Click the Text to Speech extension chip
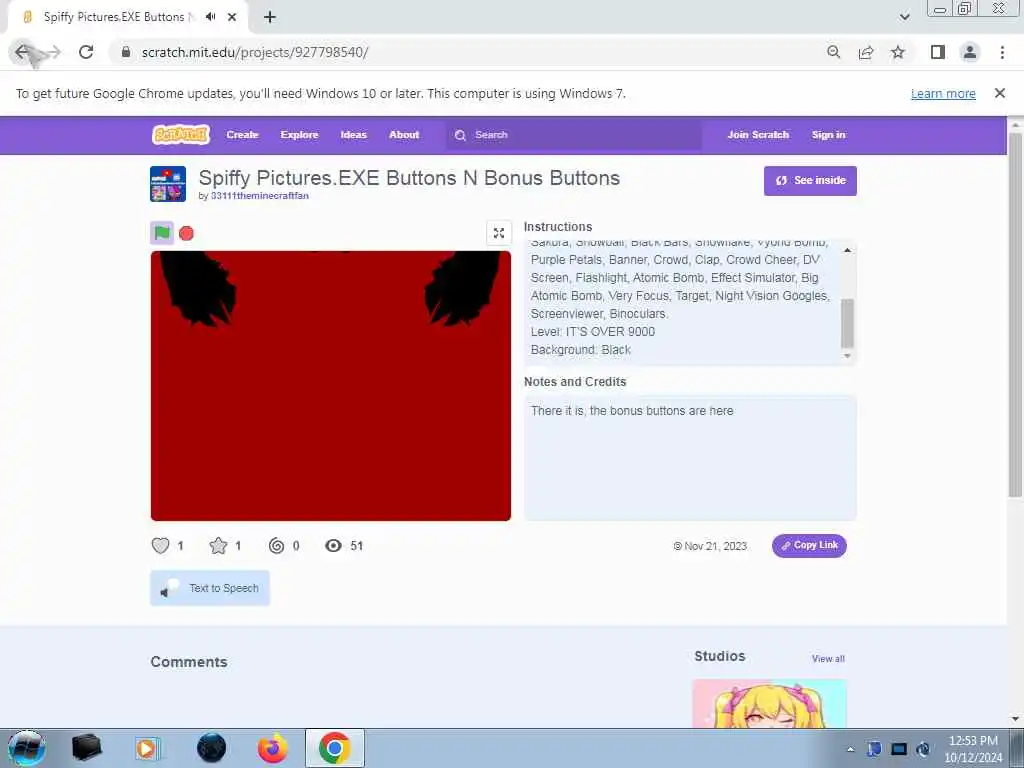The width and height of the screenshot is (1024, 768). tap(210, 588)
